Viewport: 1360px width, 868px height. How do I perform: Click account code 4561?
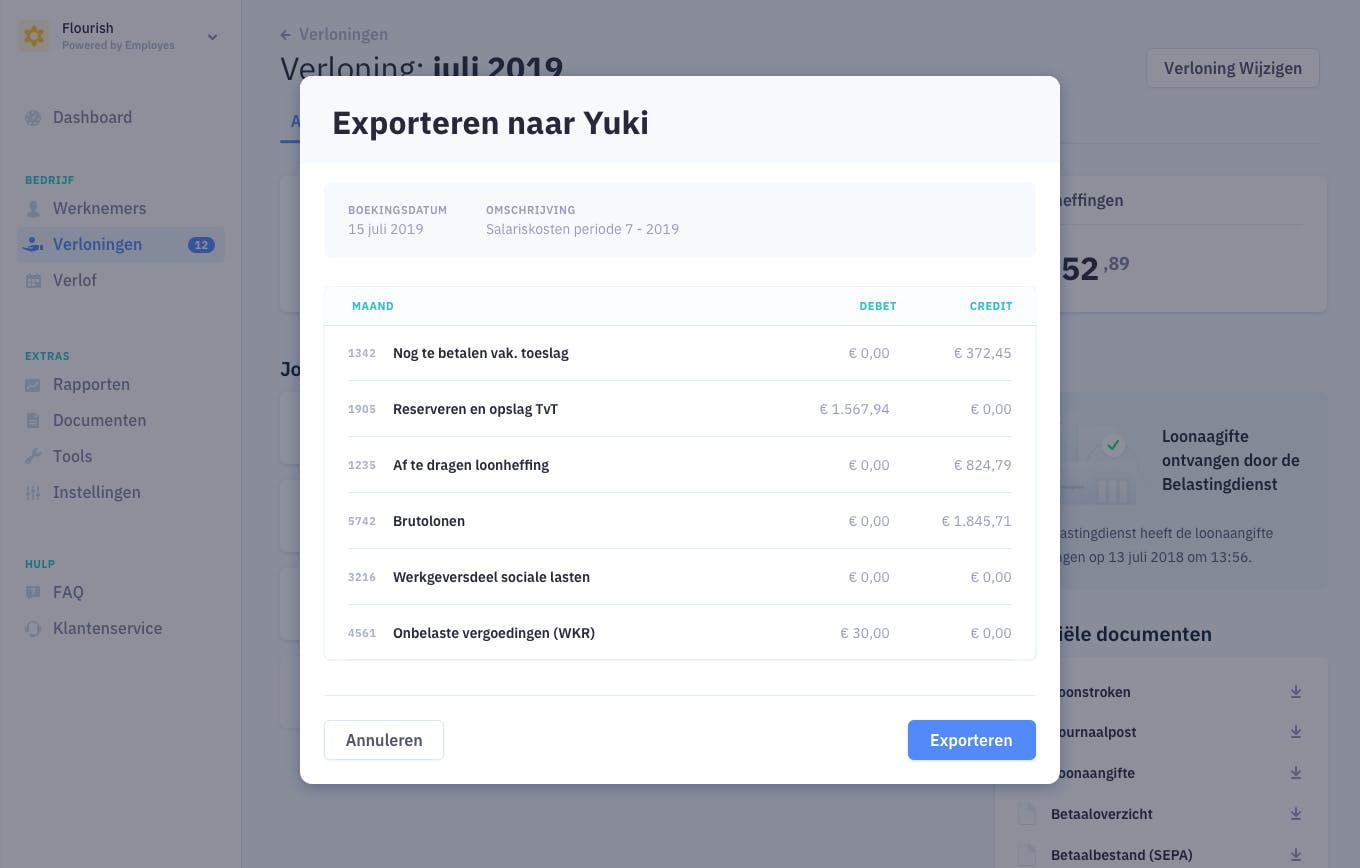pos(362,633)
